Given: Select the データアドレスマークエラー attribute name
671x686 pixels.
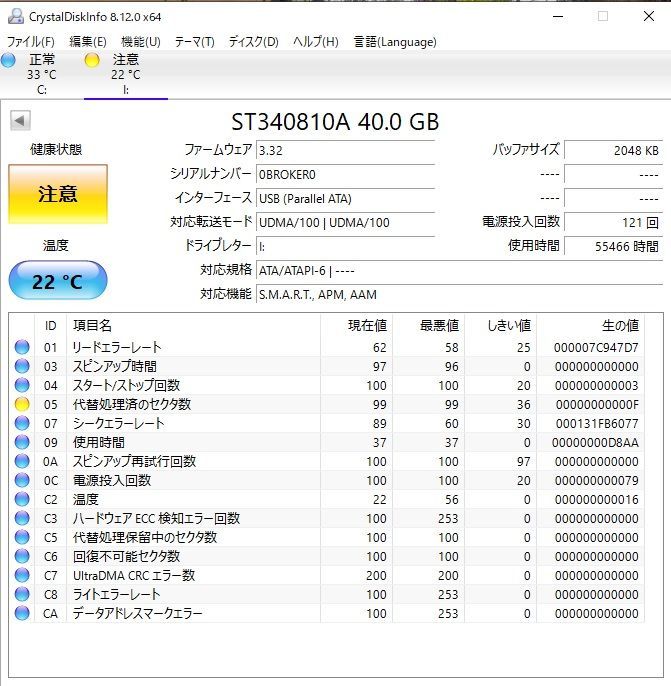Looking at the screenshot, I should (137, 613).
